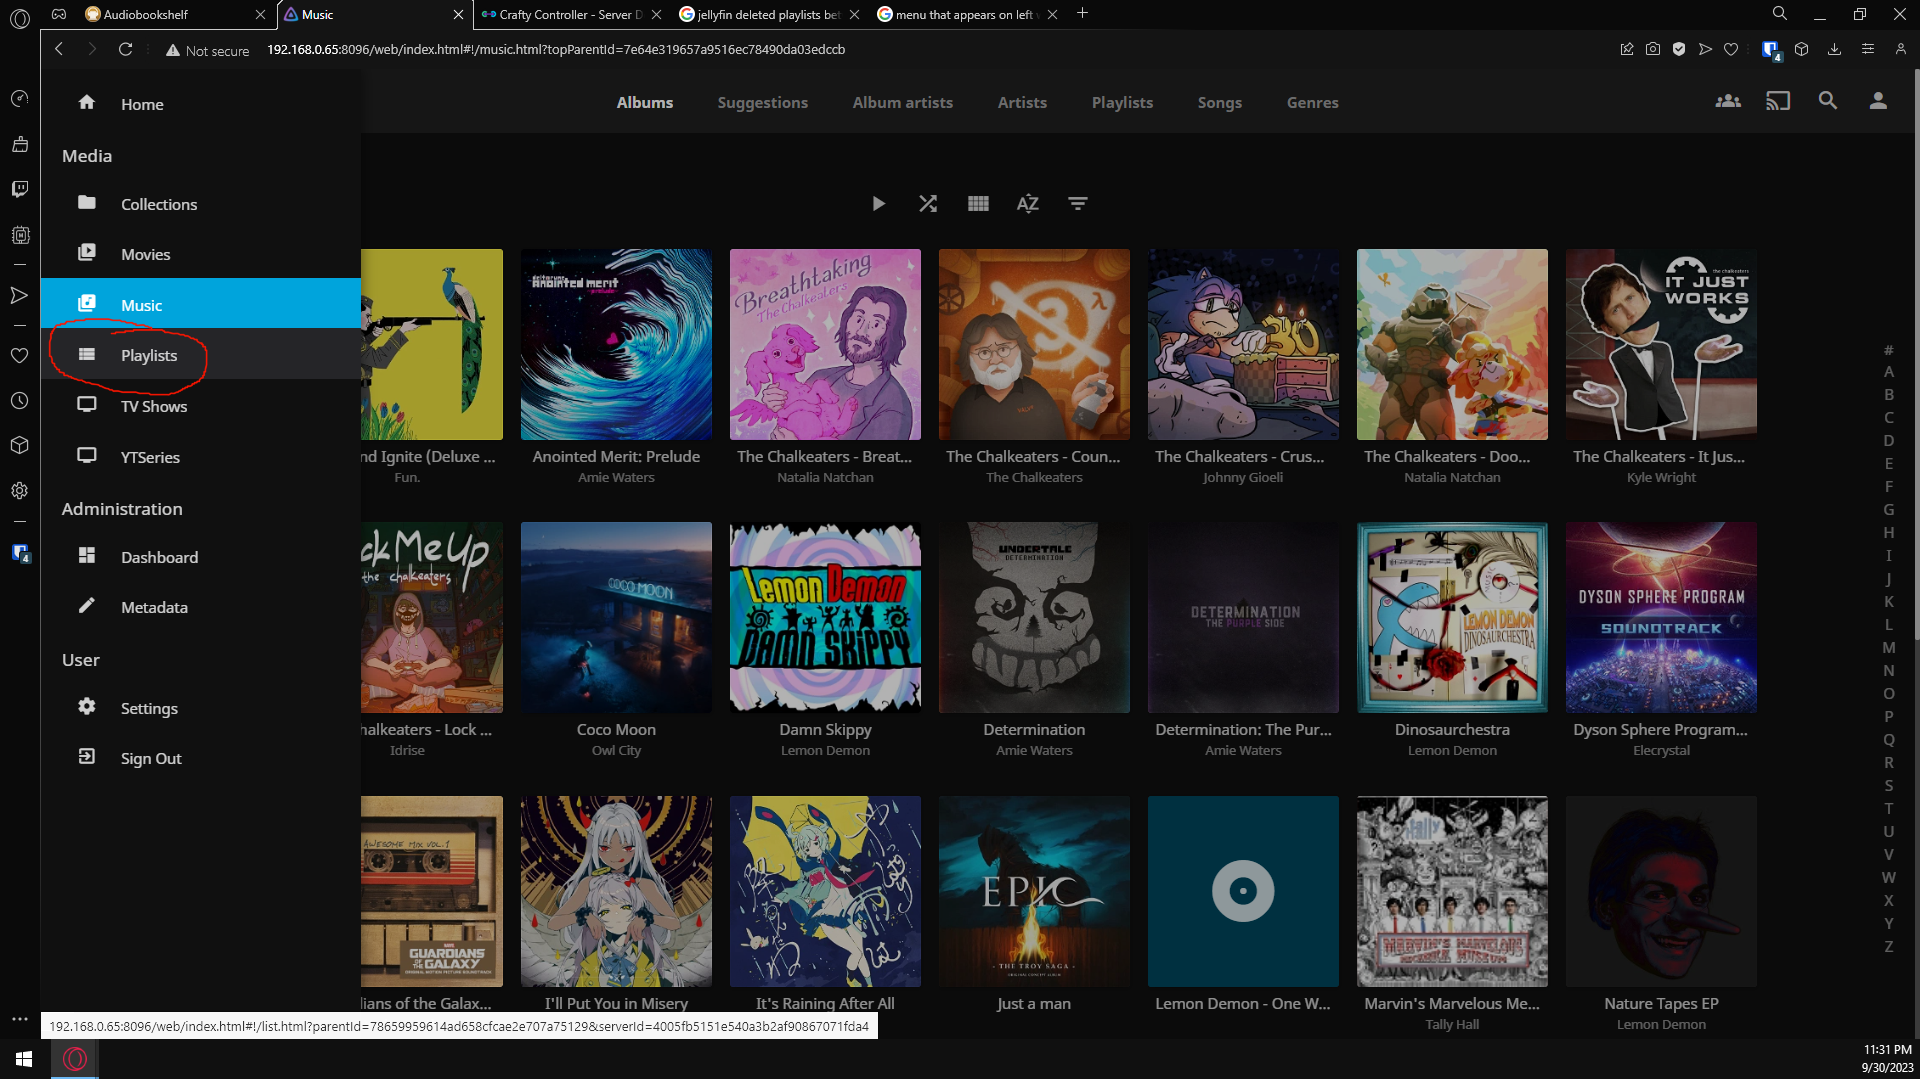Image resolution: width=1920 pixels, height=1079 pixels.
Task: Shuffle the music library
Action: tap(928, 204)
